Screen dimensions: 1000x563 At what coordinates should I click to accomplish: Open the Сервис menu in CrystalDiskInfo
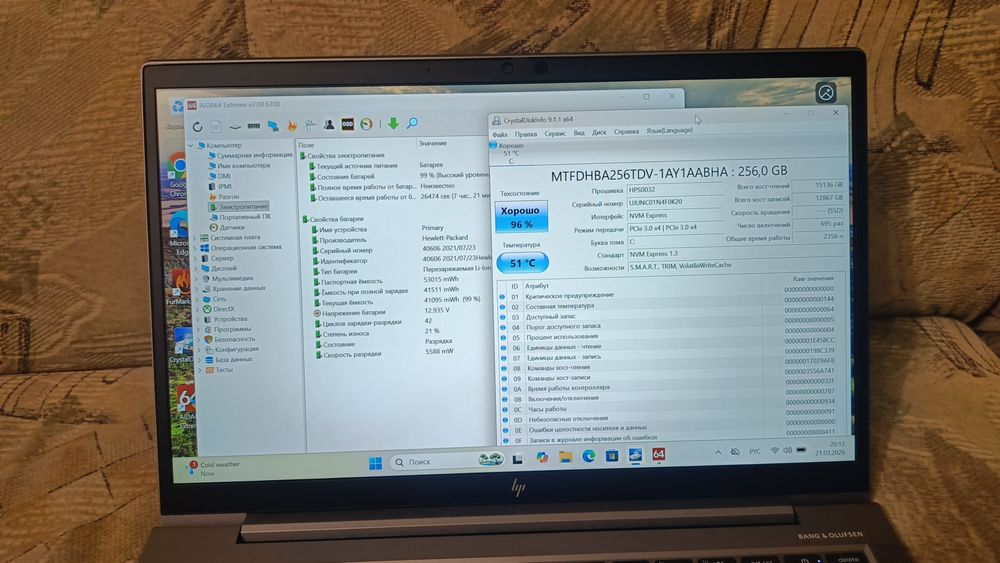click(555, 133)
